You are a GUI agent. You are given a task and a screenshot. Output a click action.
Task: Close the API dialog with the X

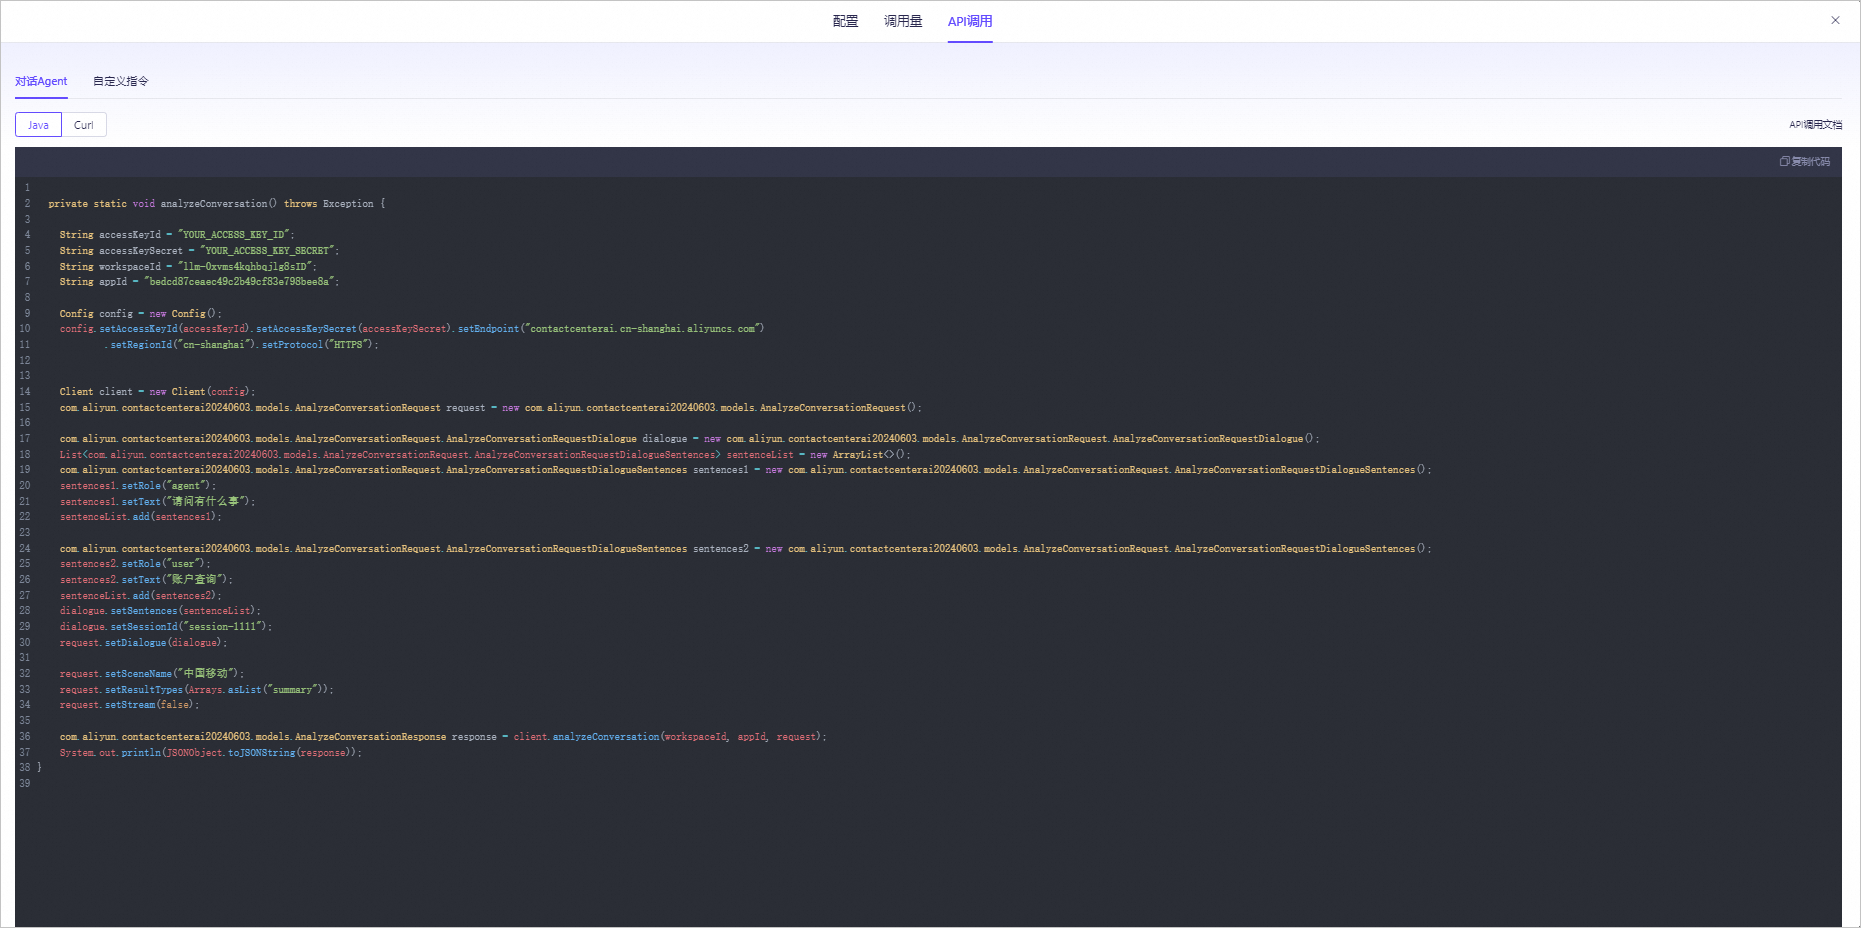pos(1835,20)
